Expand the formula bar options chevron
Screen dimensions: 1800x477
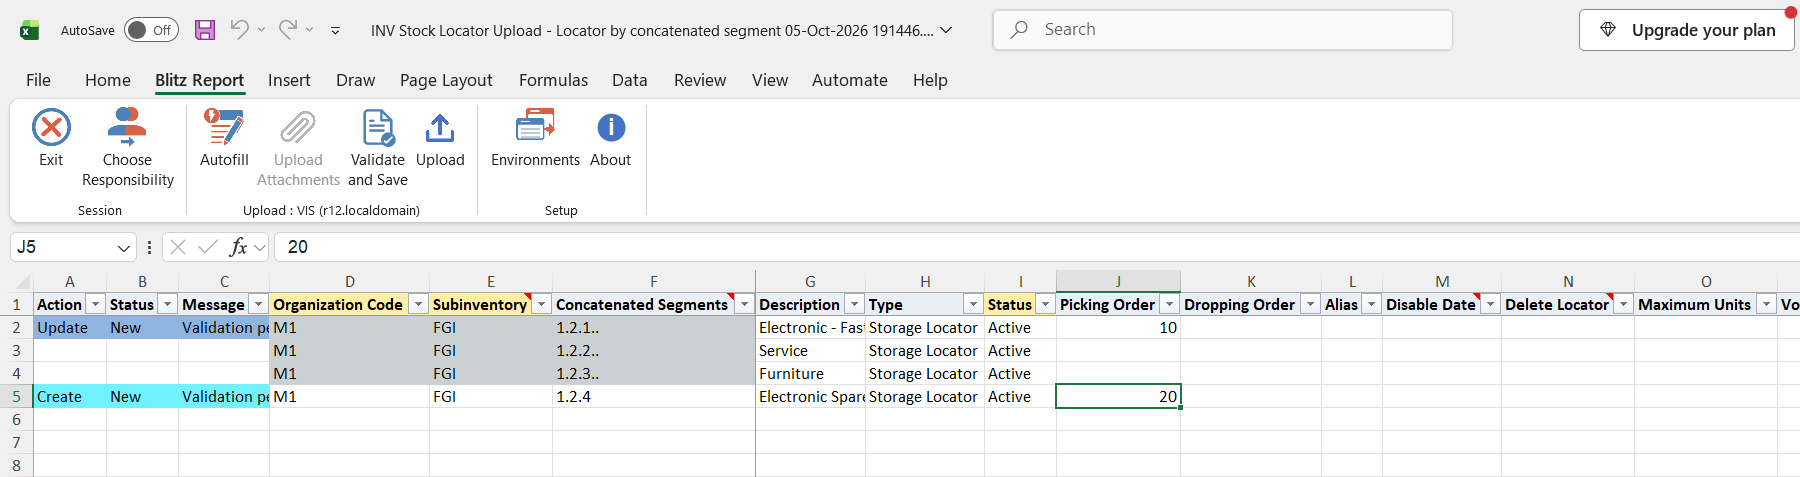[260, 247]
